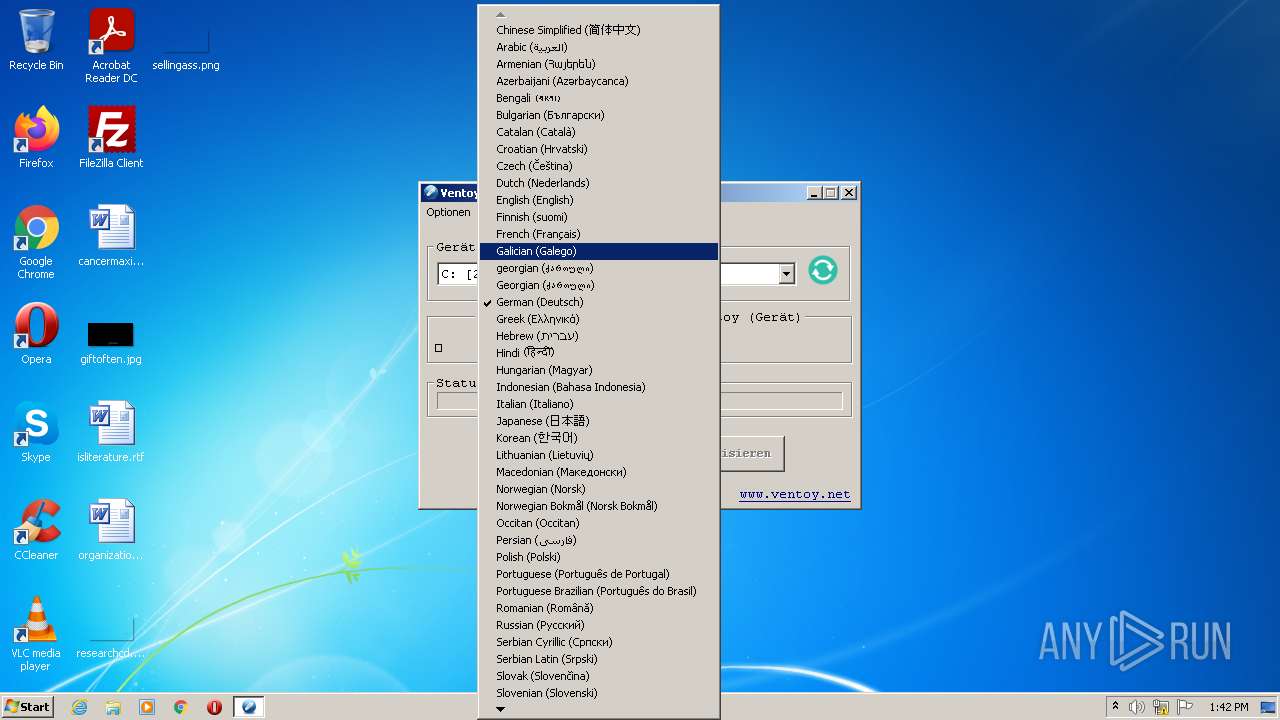This screenshot has width=1280, height=720.
Task: Select Chinese Simplified language
Action: [599, 30]
